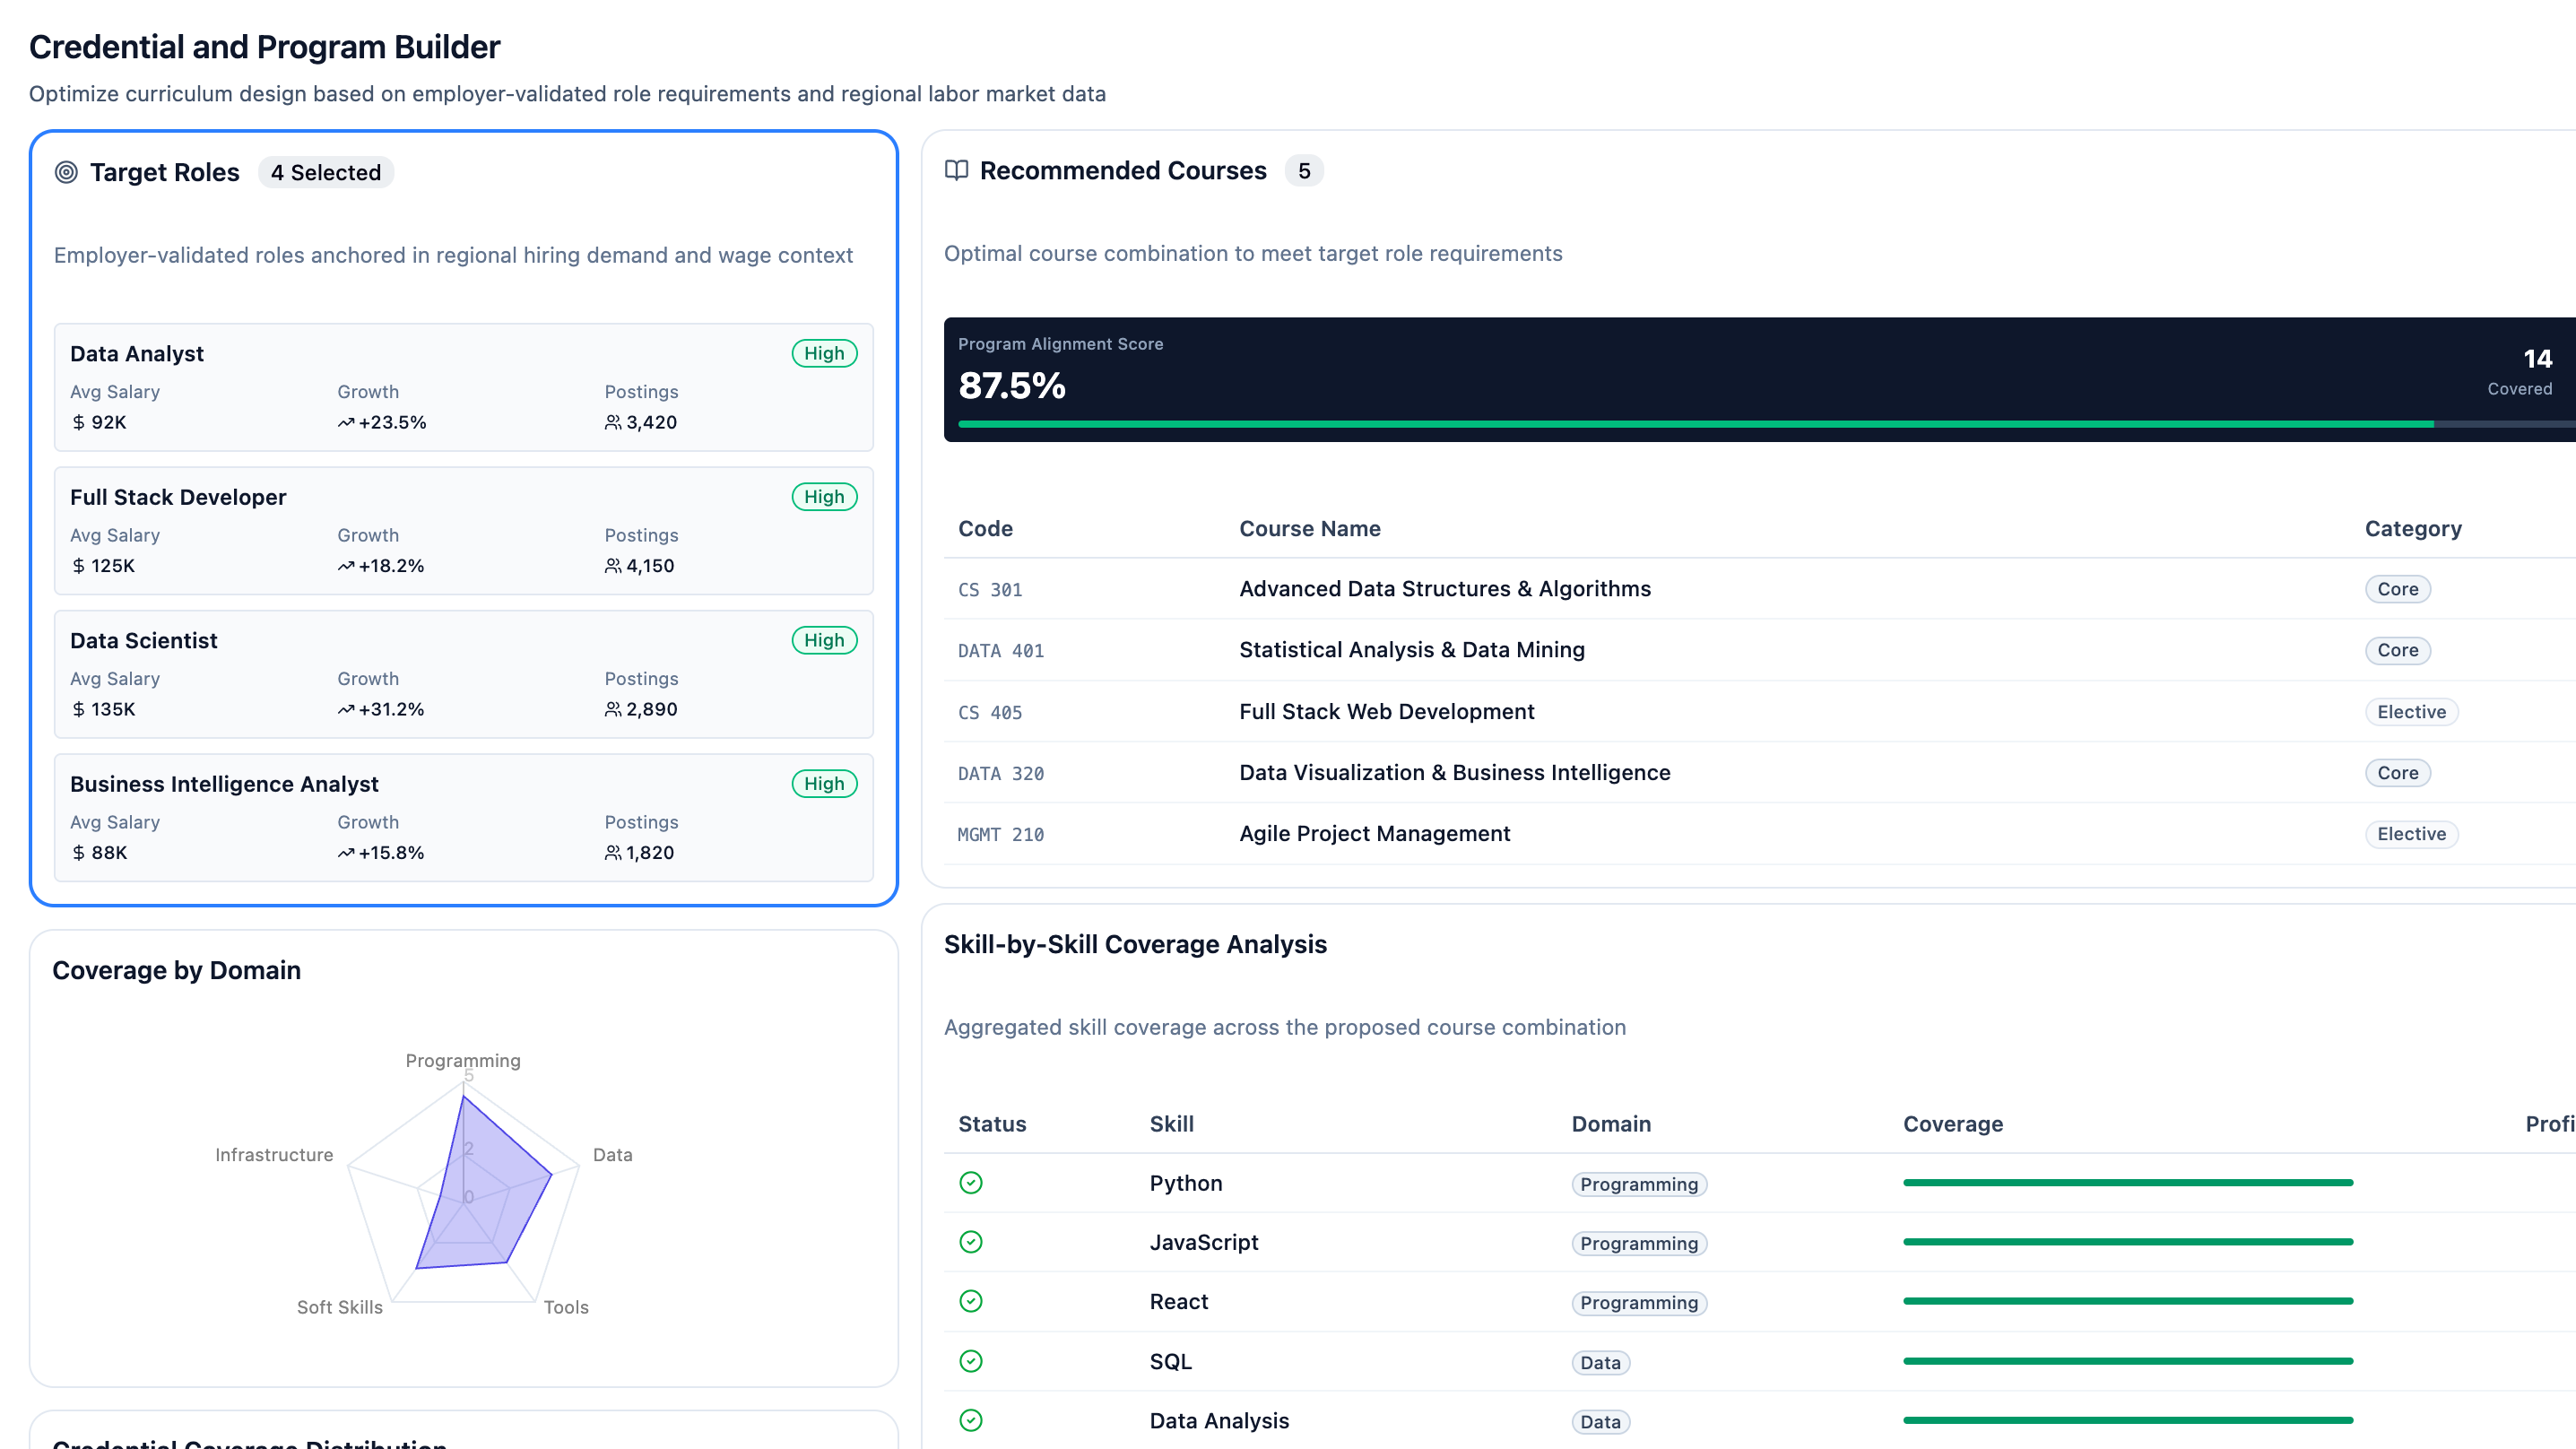Click the Course Name column header
This screenshot has height=1449, width=2576.
coord(1309,528)
